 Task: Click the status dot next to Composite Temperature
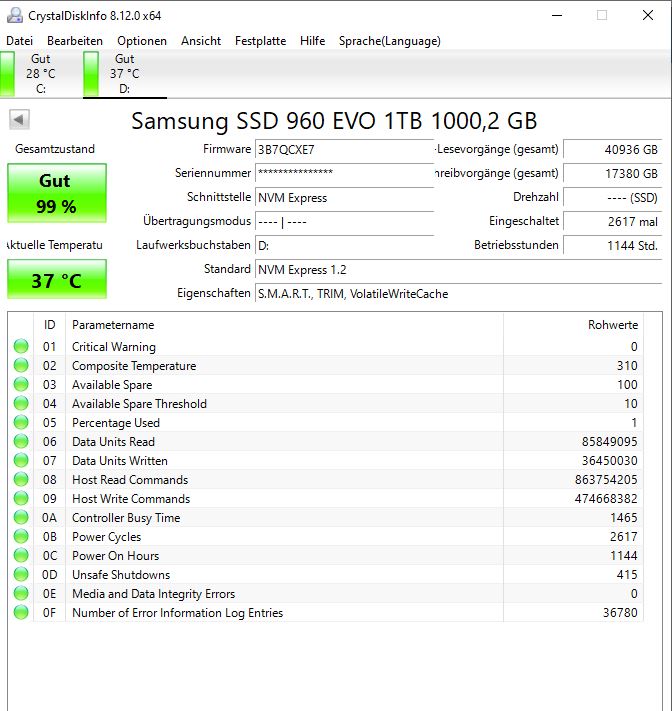click(21, 365)
